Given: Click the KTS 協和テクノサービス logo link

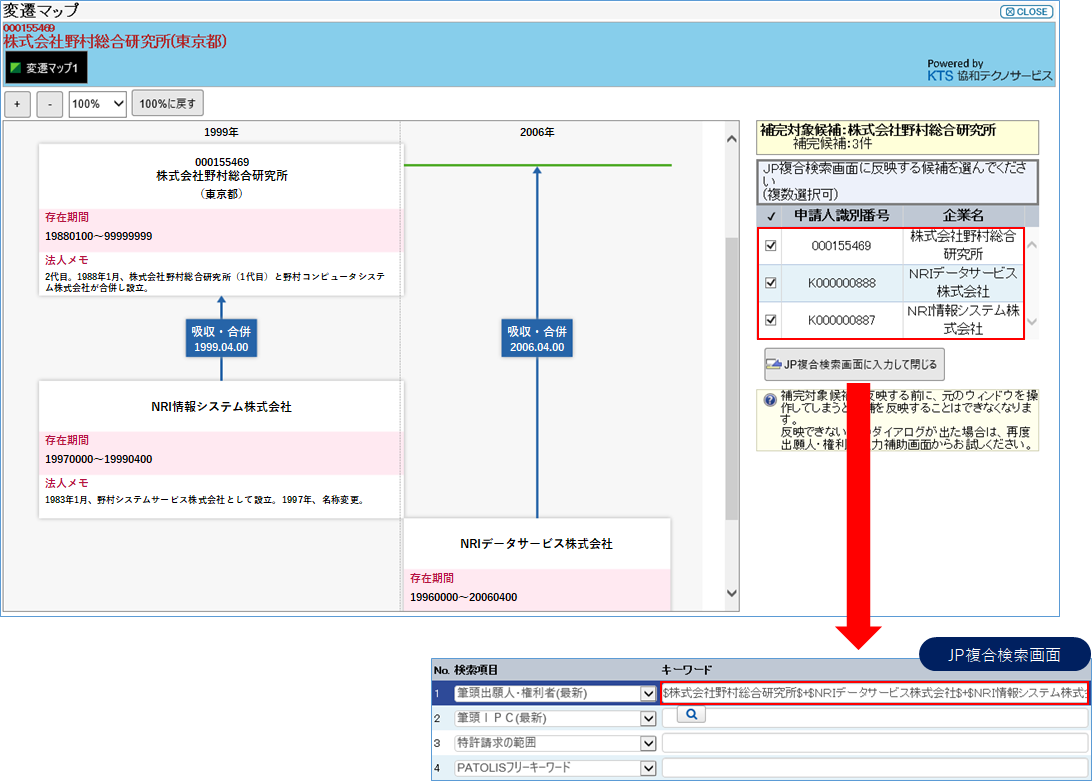Looking at the screenshot, I should tap(990, 75).
